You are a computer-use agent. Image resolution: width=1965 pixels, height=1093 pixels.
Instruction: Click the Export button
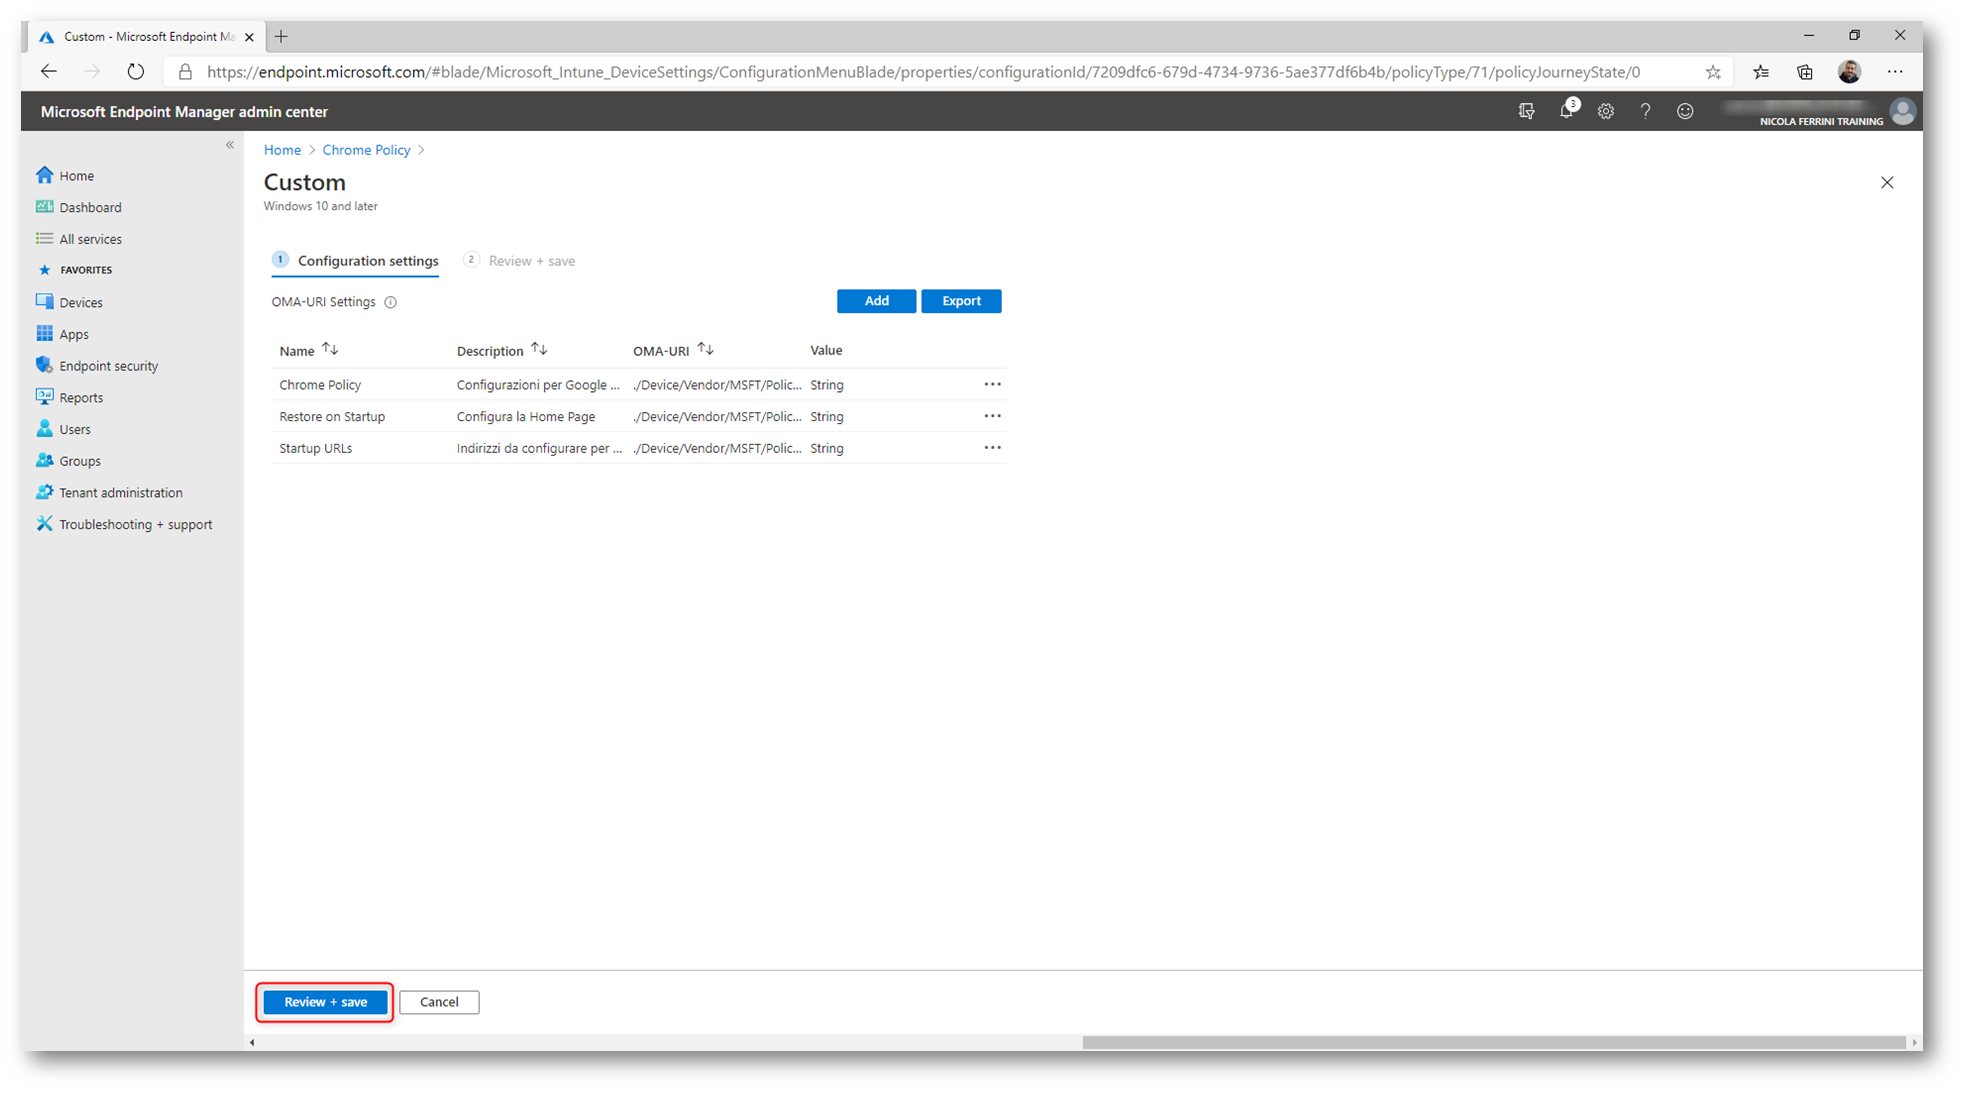coord(961,301)
